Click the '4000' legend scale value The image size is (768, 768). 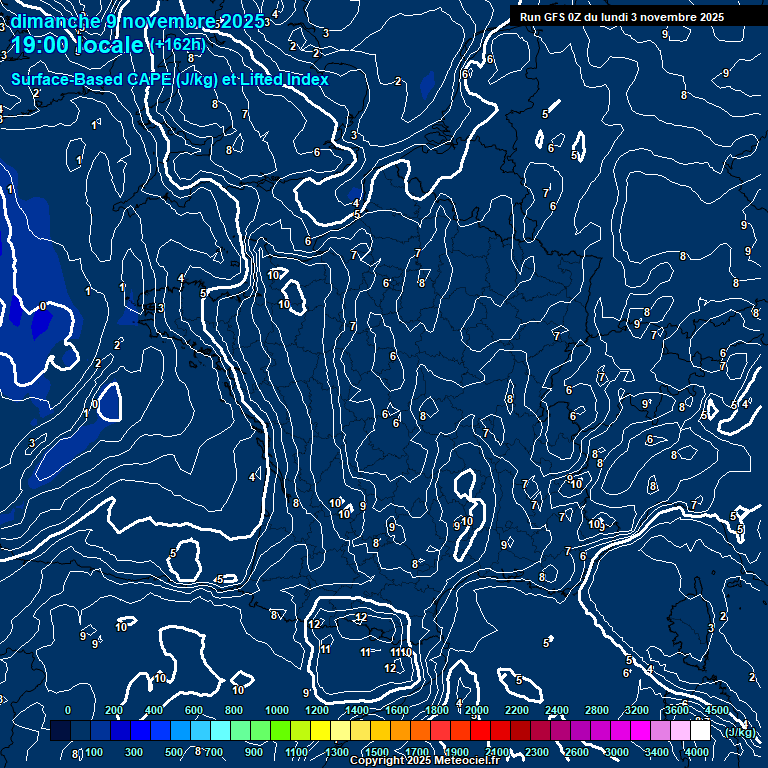coord(697,752)
